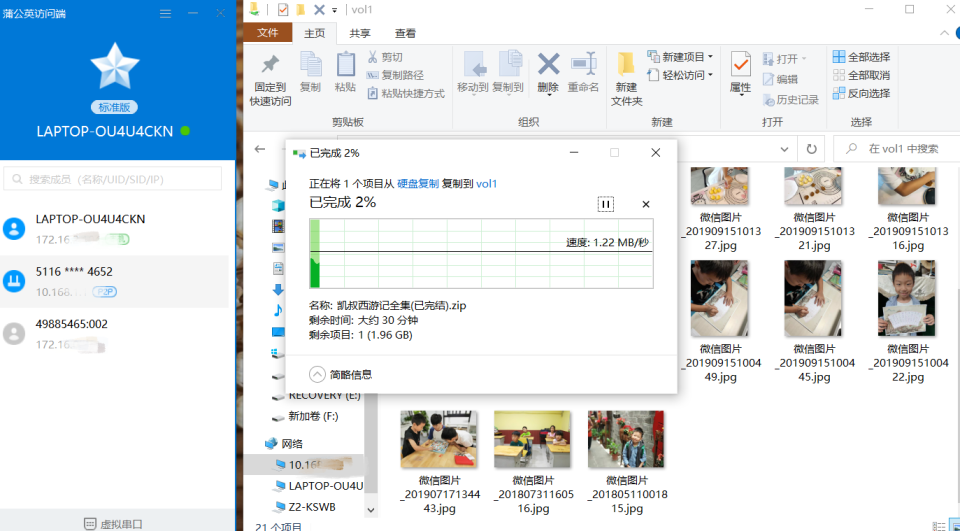
Task: Open the 复制到 option
Action: pos(508,74)
